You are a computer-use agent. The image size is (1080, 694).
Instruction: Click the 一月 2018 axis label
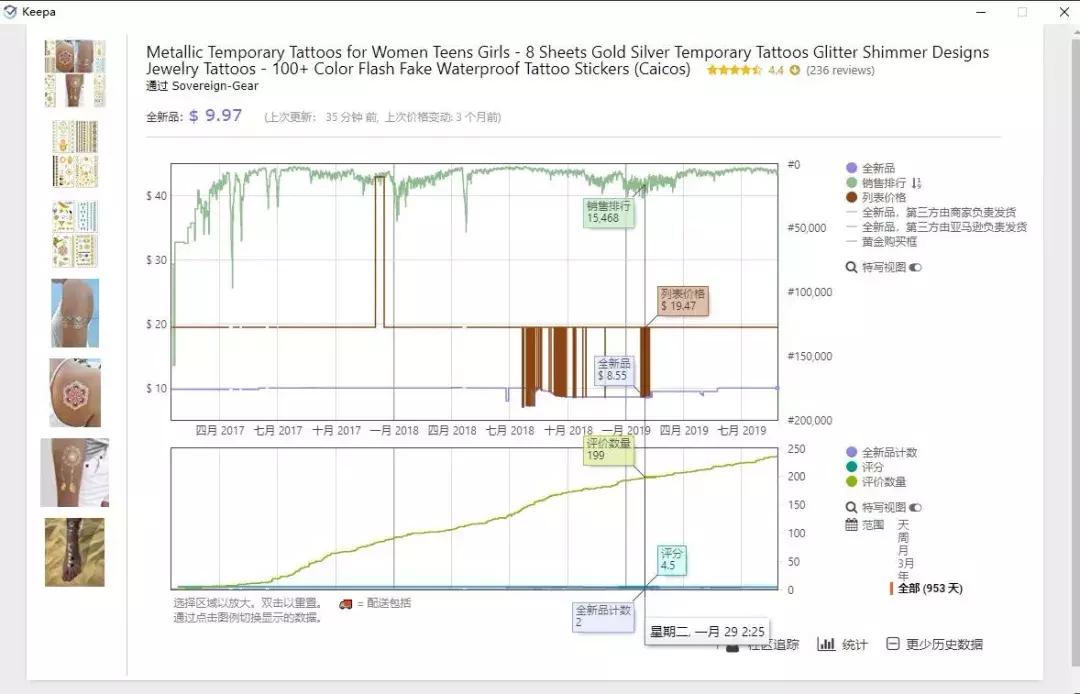tap(394, 431)
